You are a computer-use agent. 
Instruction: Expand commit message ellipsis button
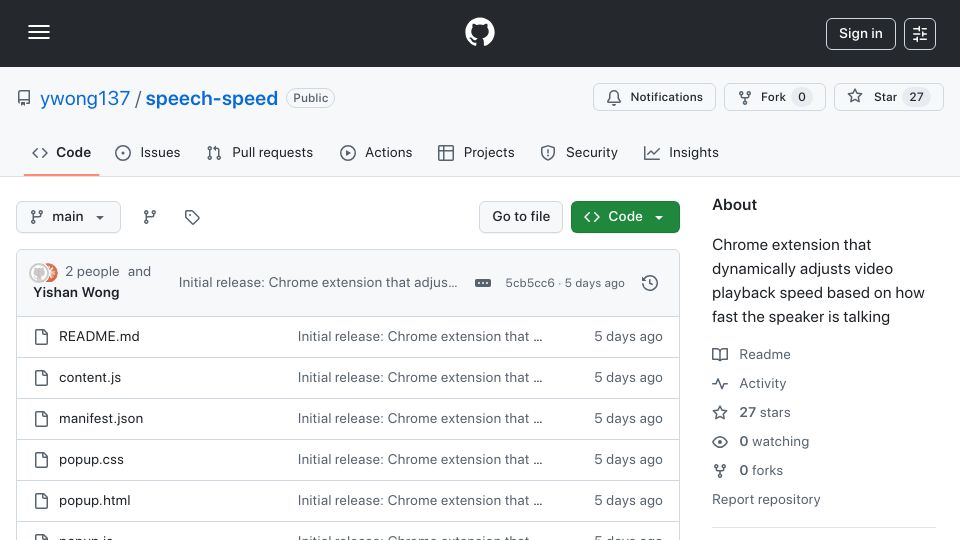click(482, 283)
